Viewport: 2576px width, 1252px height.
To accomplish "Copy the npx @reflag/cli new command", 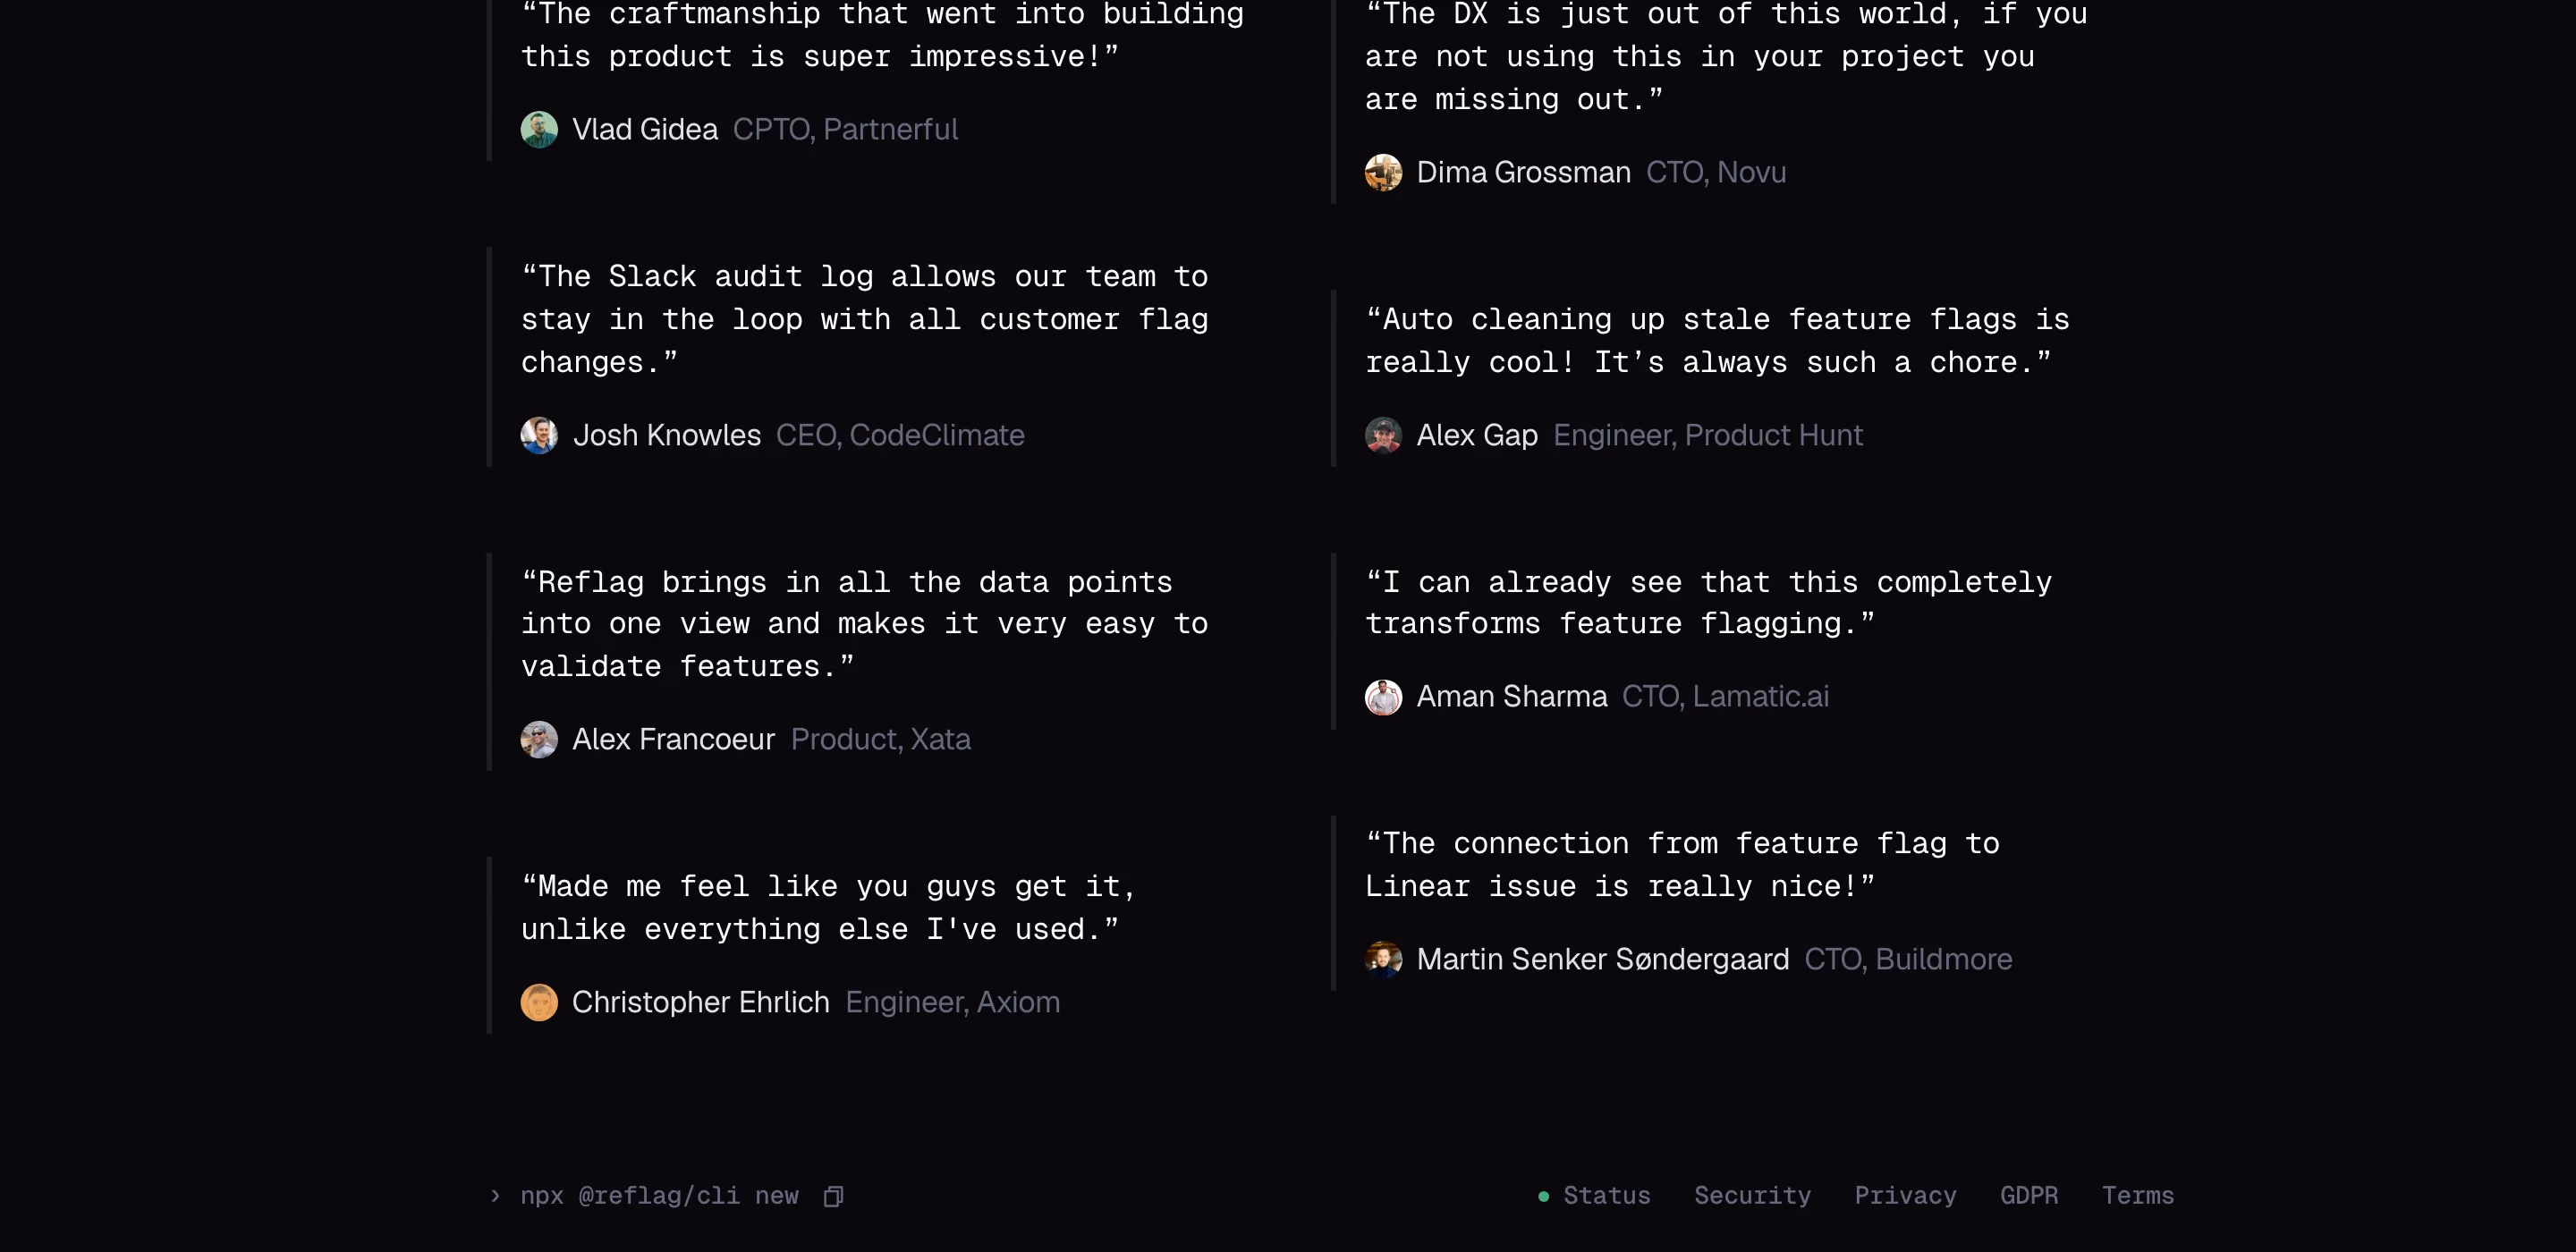I will (x=833, y=1196).
